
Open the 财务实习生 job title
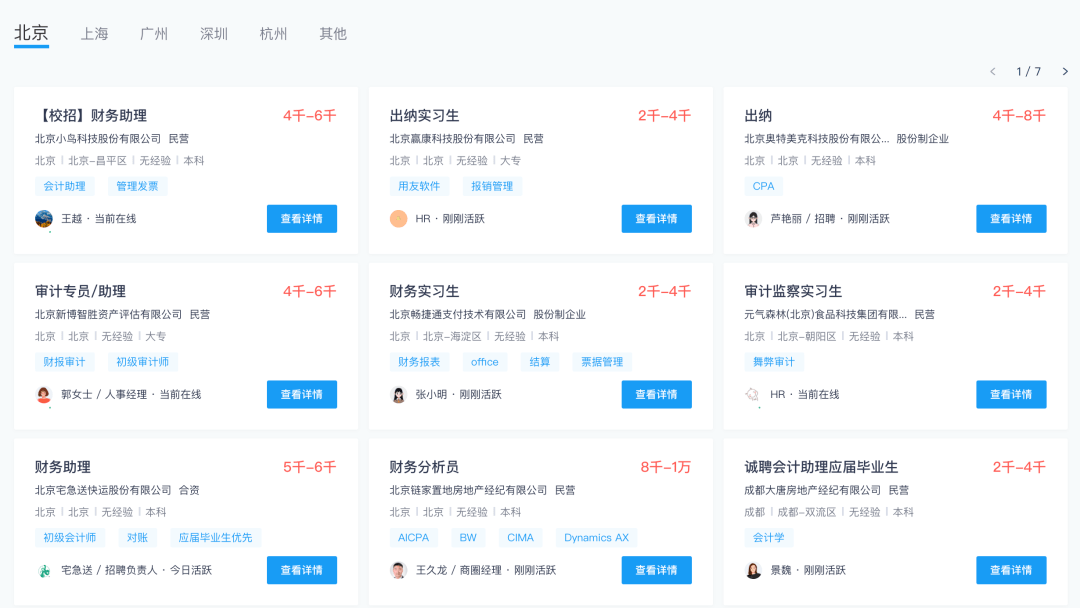[424, 291]
